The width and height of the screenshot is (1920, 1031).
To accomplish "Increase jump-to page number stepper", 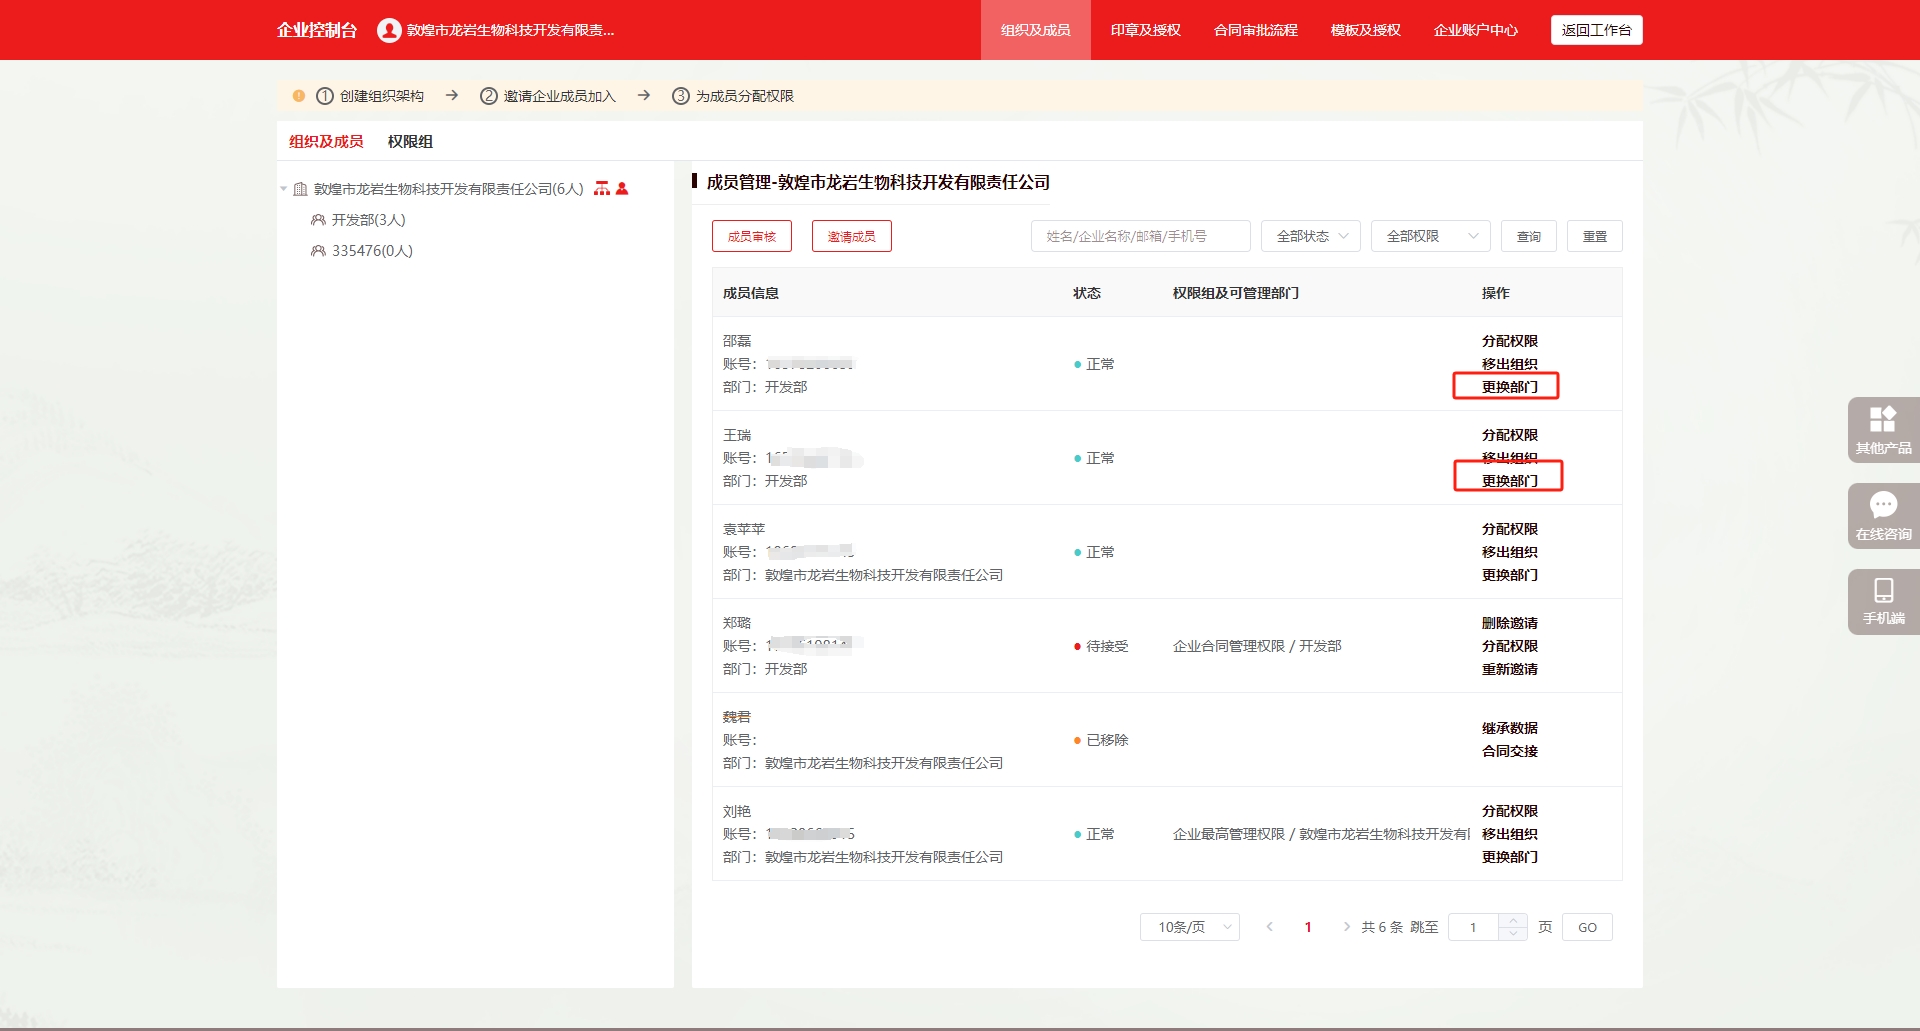I will pyautogui.click(x=1513, y=921).
